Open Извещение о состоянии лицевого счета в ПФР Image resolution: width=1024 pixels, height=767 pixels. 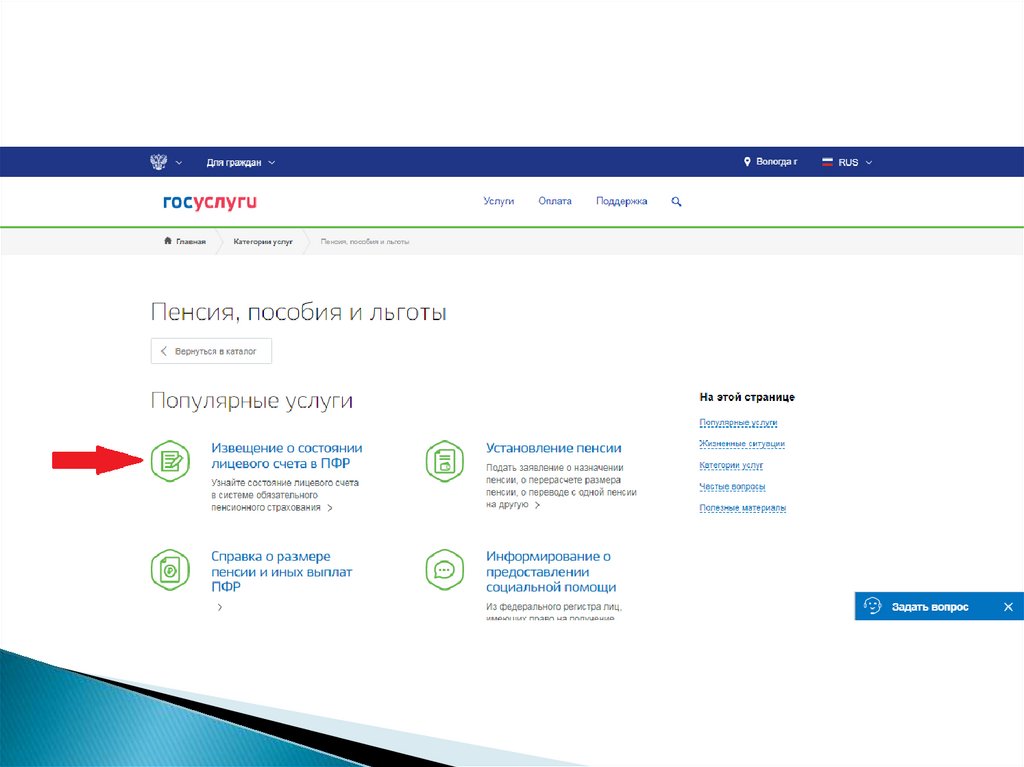286,455
